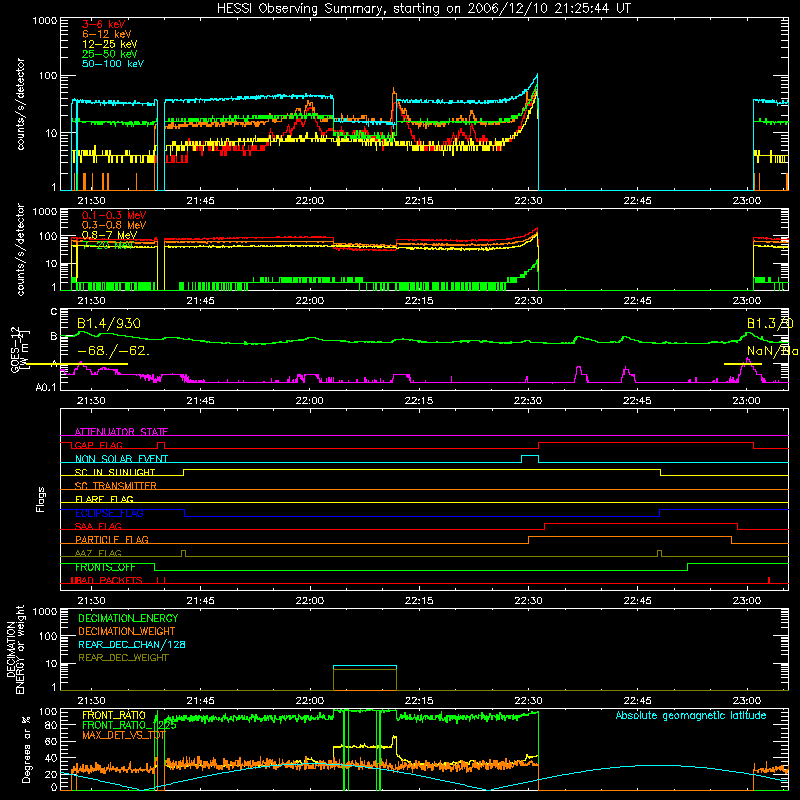Viewport: 800px width, 800px height.
Task: Select the BAD_PACKETS flag label
Action: click(x=107, y=581)
